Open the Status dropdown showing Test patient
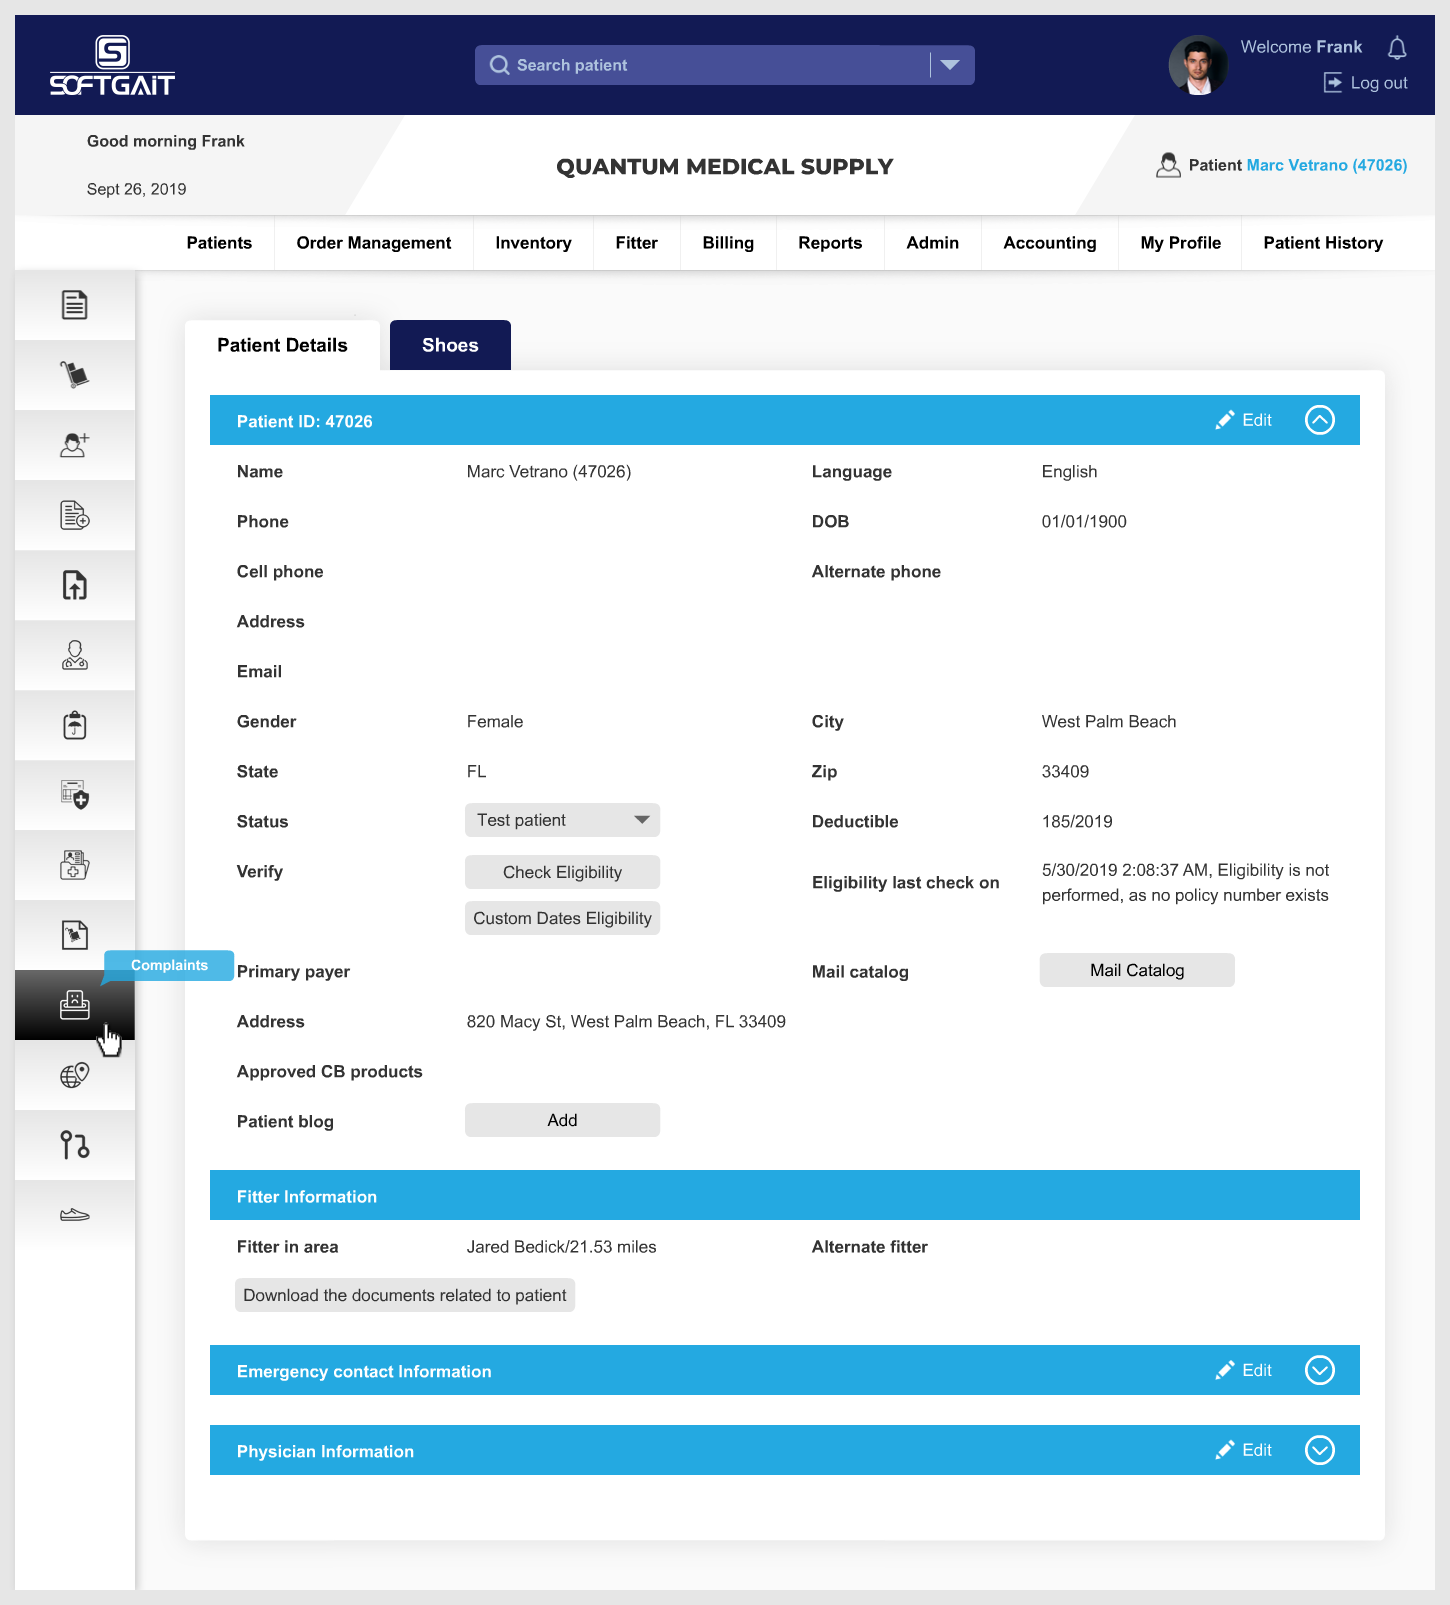 562,820
